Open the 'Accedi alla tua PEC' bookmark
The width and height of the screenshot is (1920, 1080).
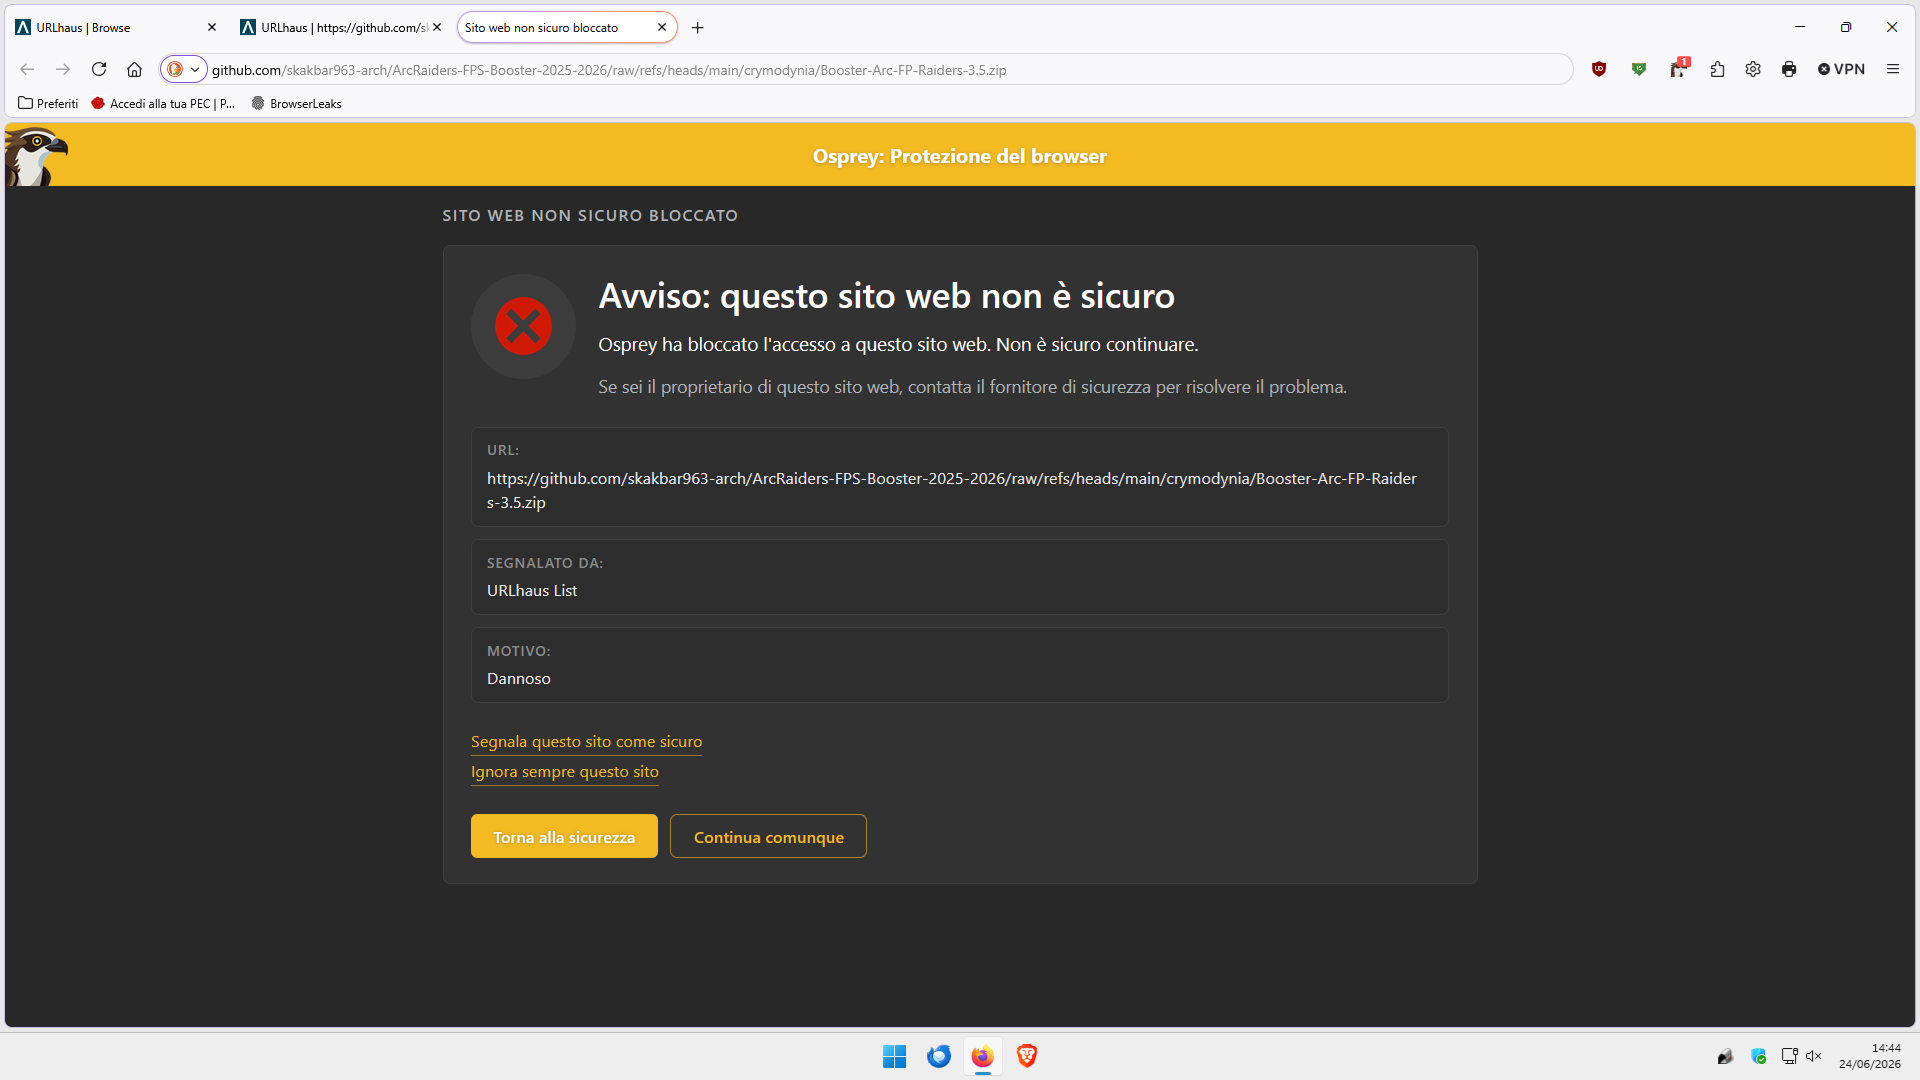click(x=163, y=103)
